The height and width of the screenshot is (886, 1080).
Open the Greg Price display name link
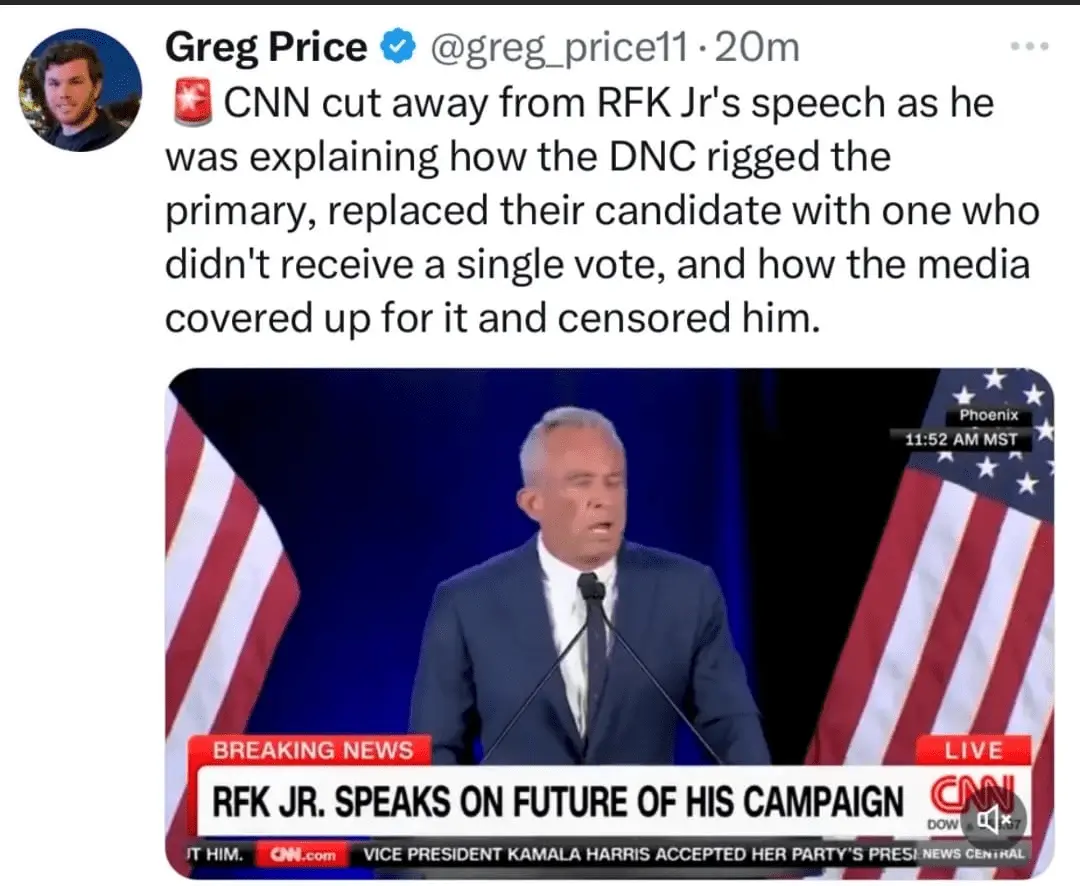click(x=265, y=46)
